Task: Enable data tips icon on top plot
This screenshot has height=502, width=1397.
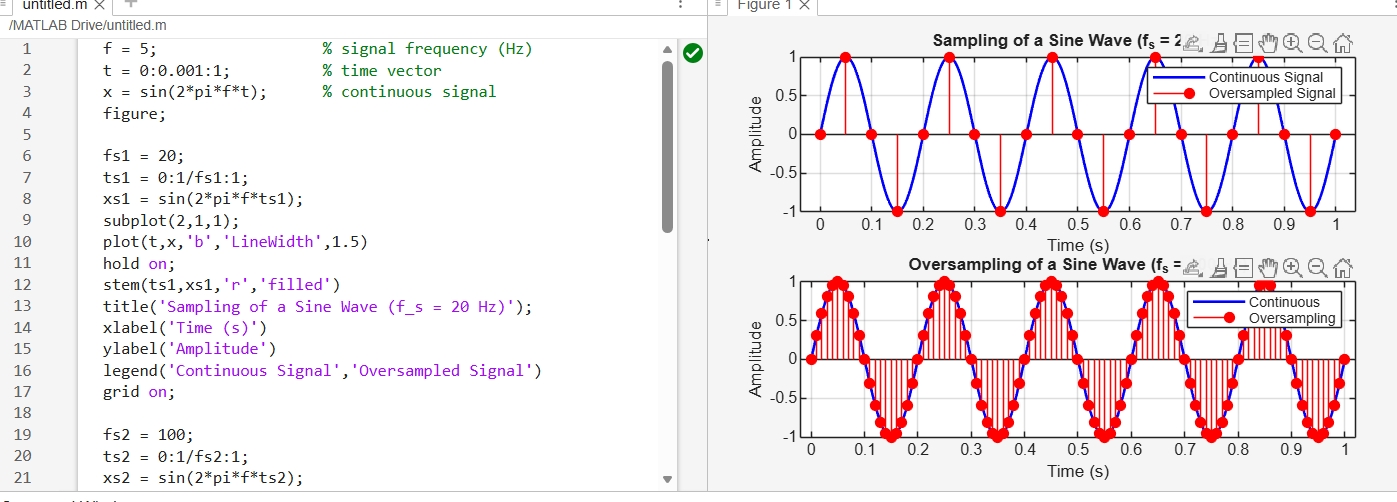Action: point(1243,42)
